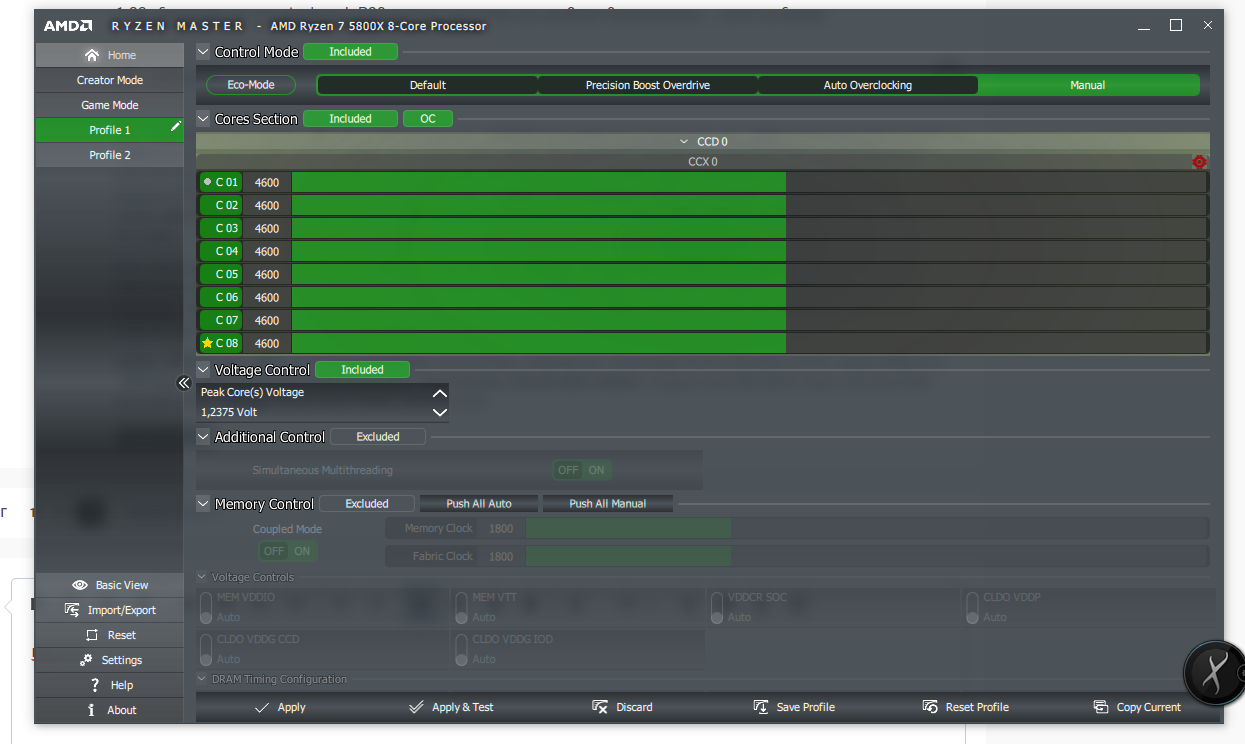Click Copy Current
The height and width of the screenshot is (744, 1245).
(x=1137, y=707)
